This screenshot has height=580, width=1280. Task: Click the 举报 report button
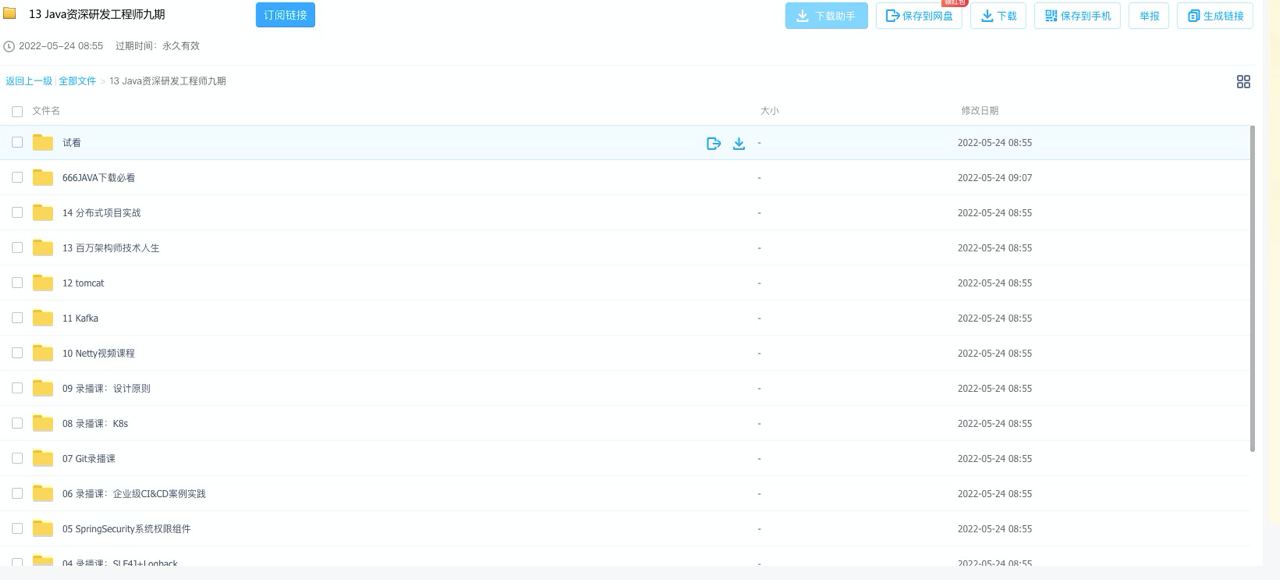coord(1148,16)
